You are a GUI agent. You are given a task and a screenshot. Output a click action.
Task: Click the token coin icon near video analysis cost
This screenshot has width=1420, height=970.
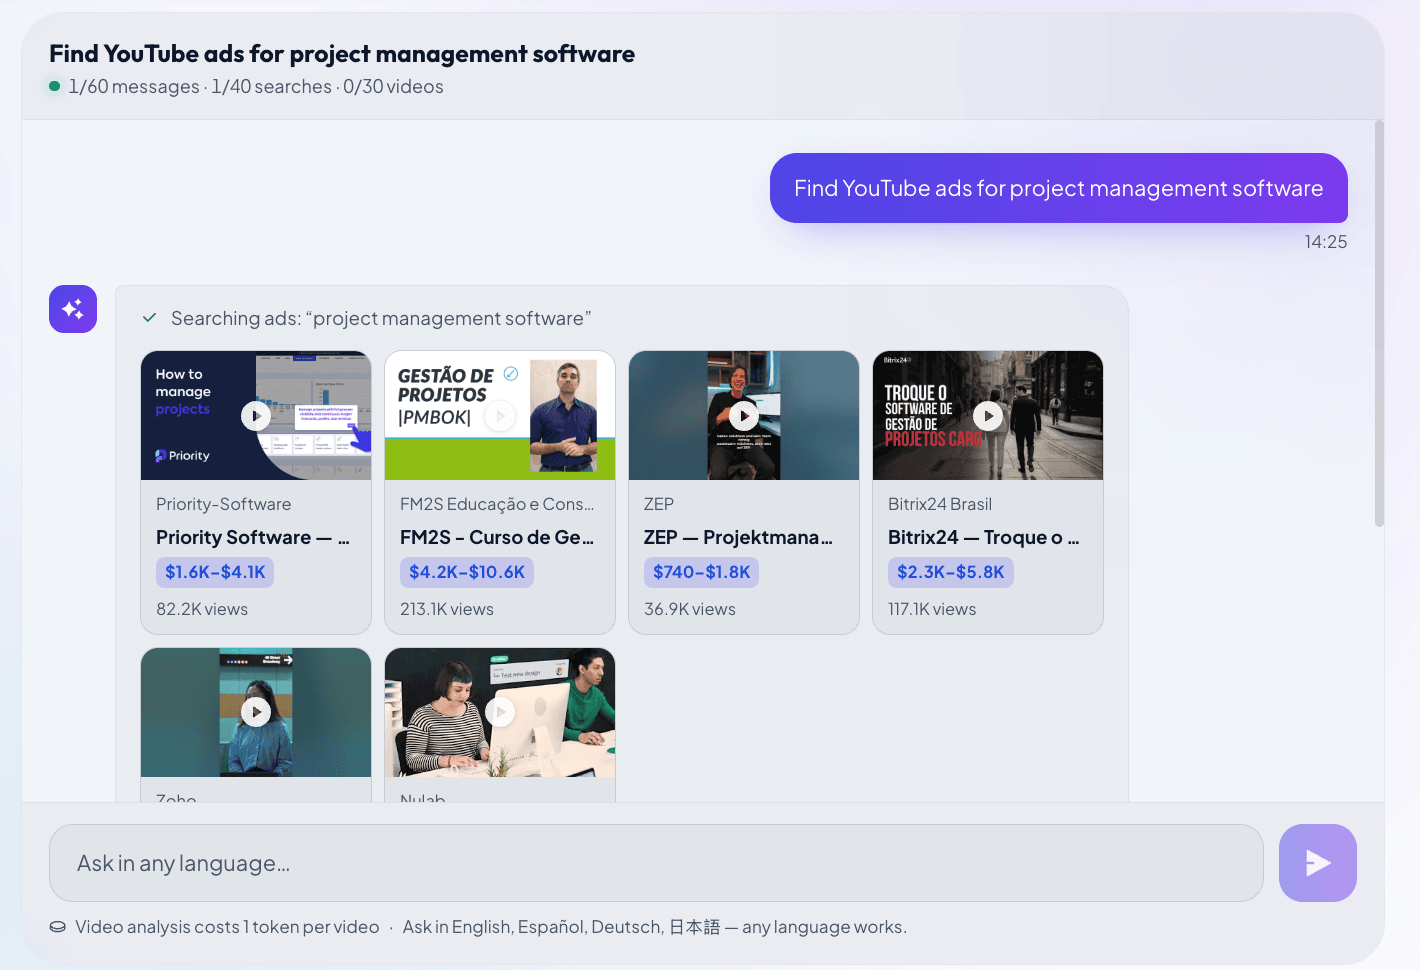(58, 927)
